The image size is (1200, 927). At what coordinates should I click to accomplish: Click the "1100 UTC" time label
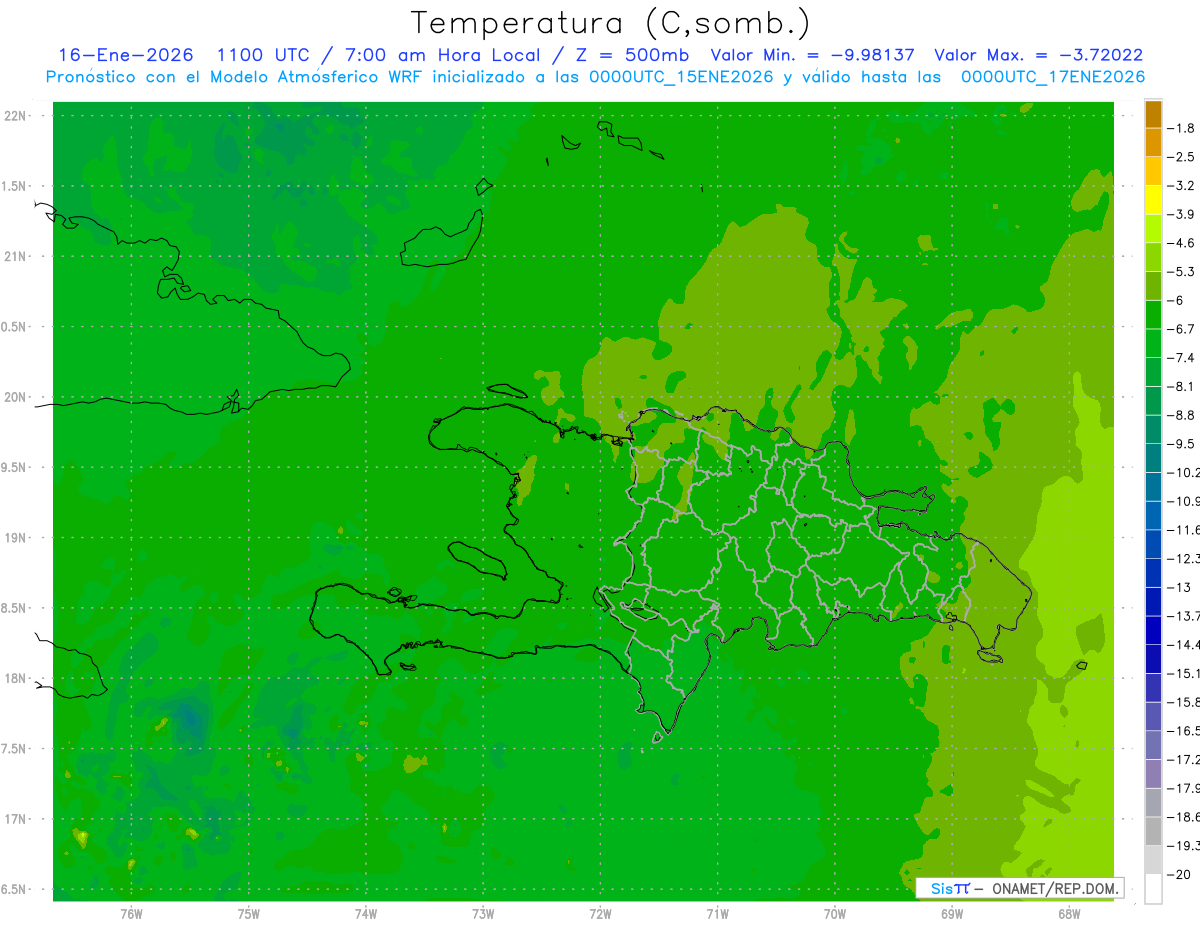point(264,56)
